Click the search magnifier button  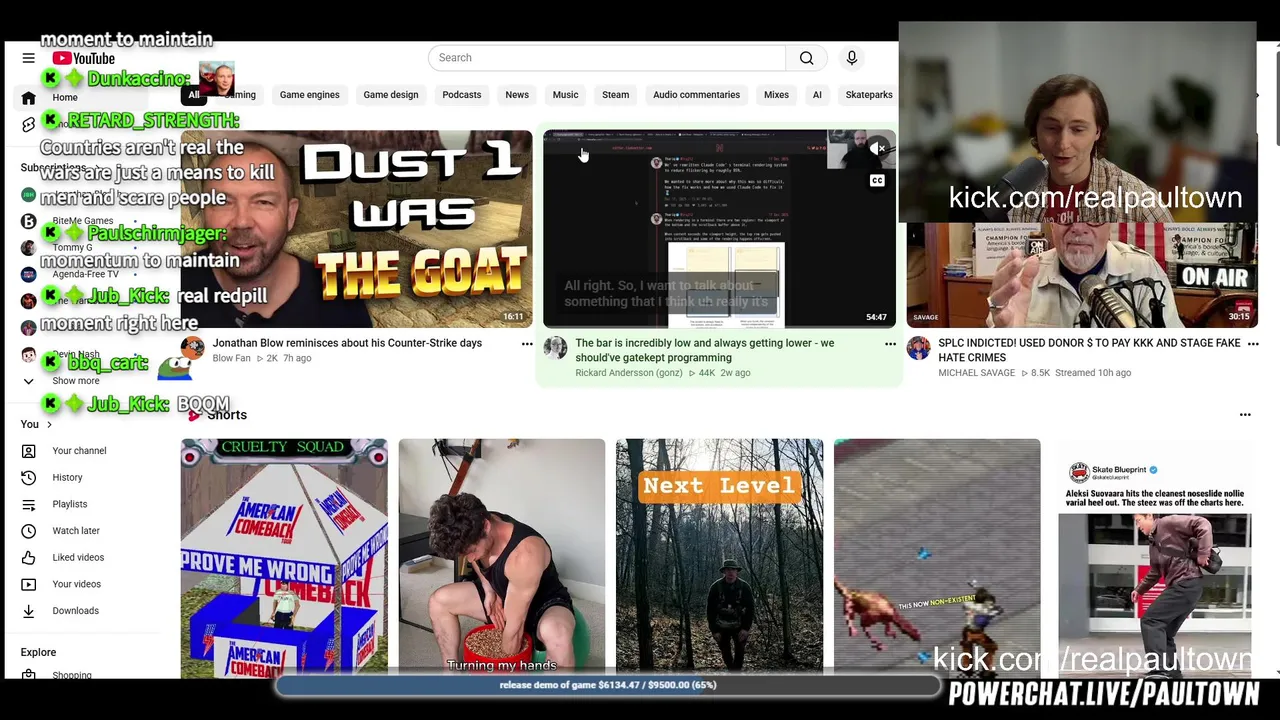coord(807,58)
